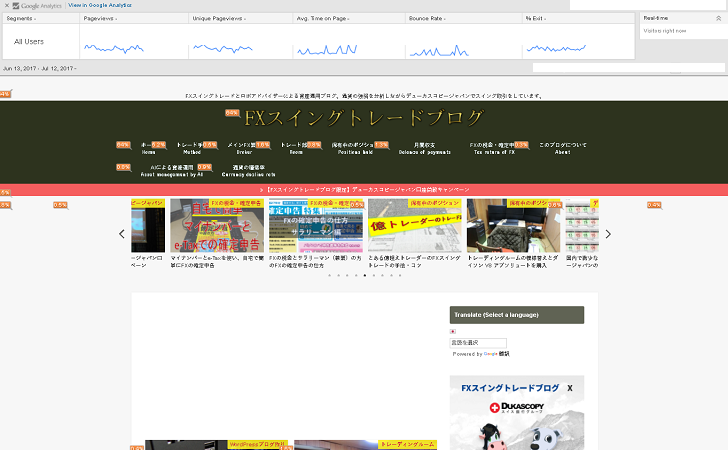Open Asset management by AI menu item
728x450 pixels.
tap(172, 170)
